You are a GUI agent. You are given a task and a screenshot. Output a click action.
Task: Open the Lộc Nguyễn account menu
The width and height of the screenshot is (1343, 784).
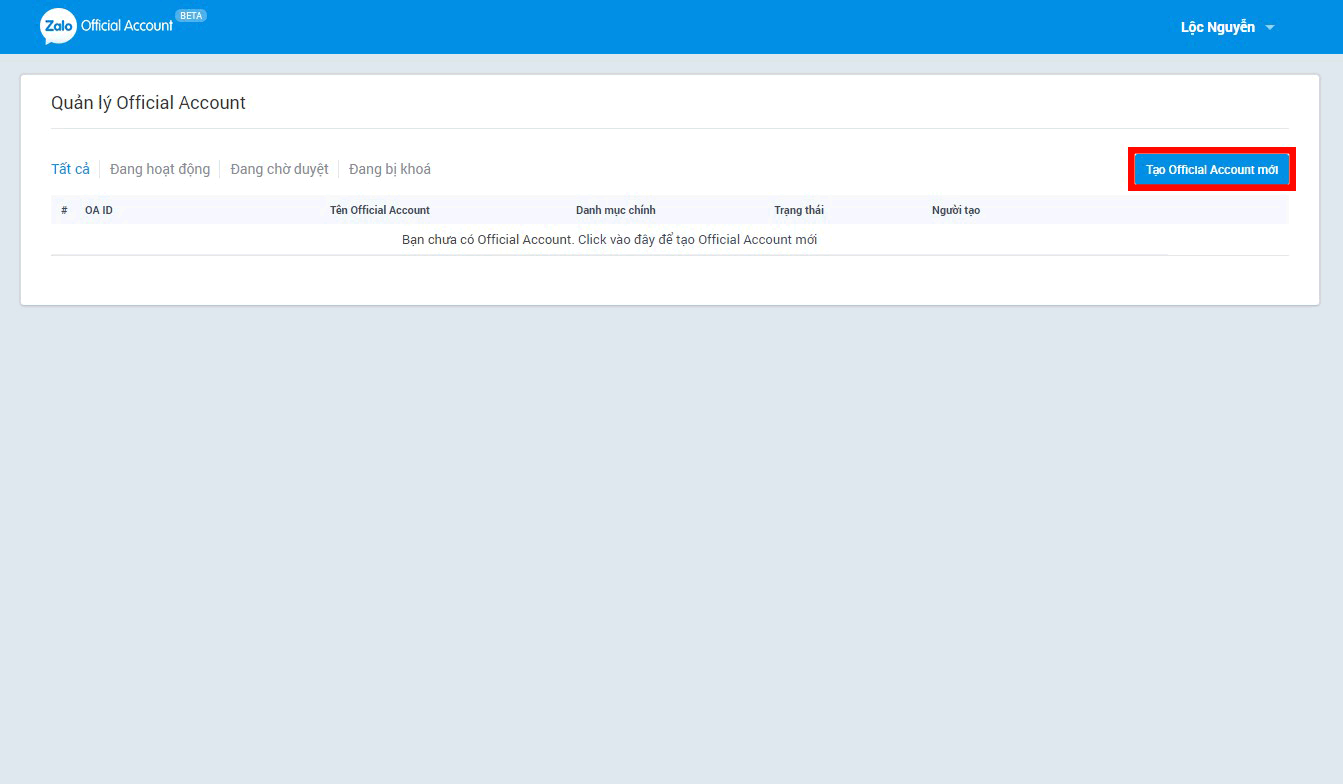click(x=1217, y=27)
